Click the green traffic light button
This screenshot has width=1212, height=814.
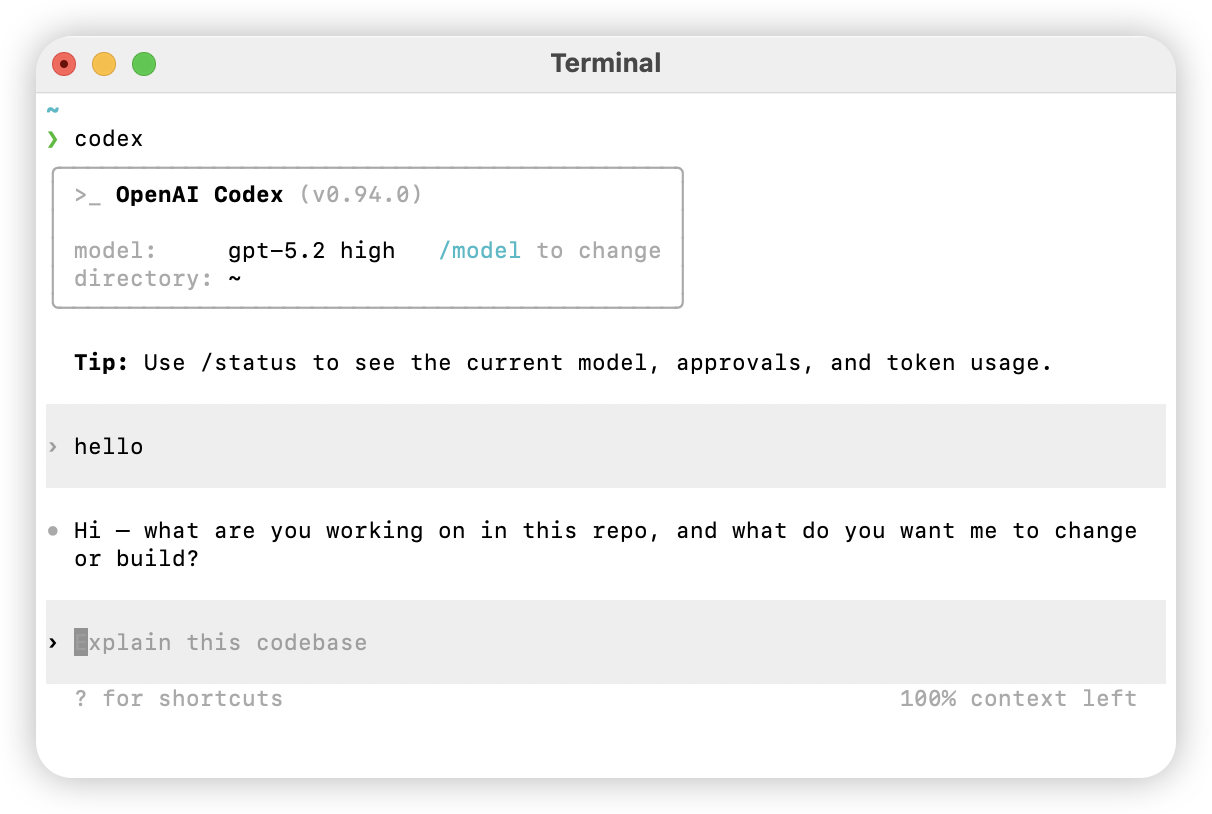point(144,63)
